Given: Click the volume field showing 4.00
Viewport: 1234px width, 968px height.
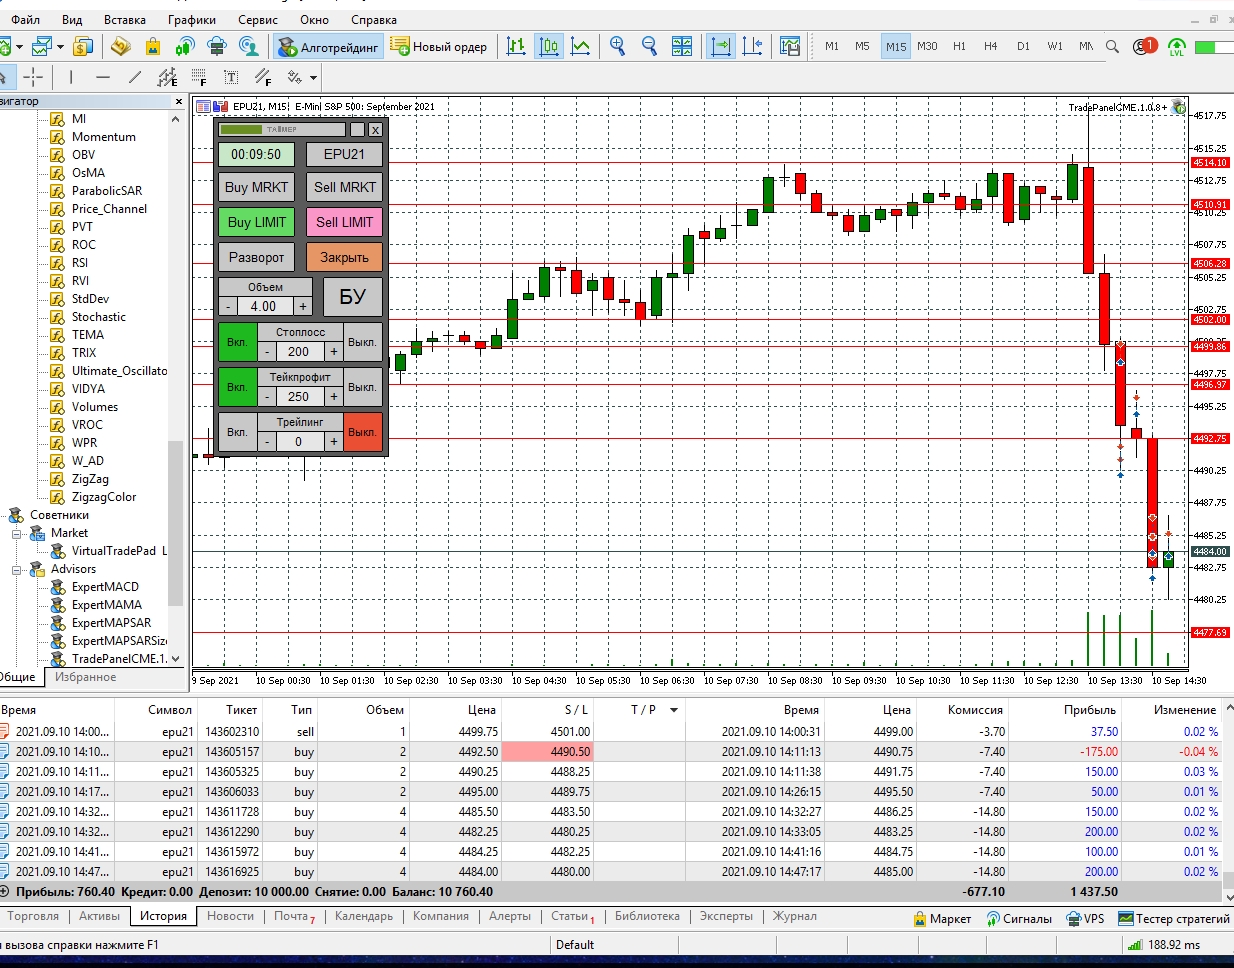Looking at the screenshot, I should 265,307.
